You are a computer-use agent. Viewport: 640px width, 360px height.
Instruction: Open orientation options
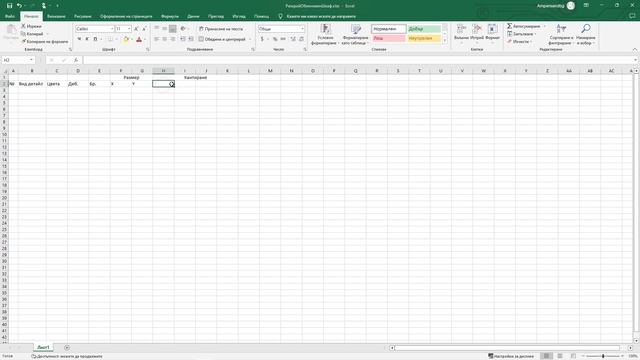pyautogui.click(x=184, y=29)
